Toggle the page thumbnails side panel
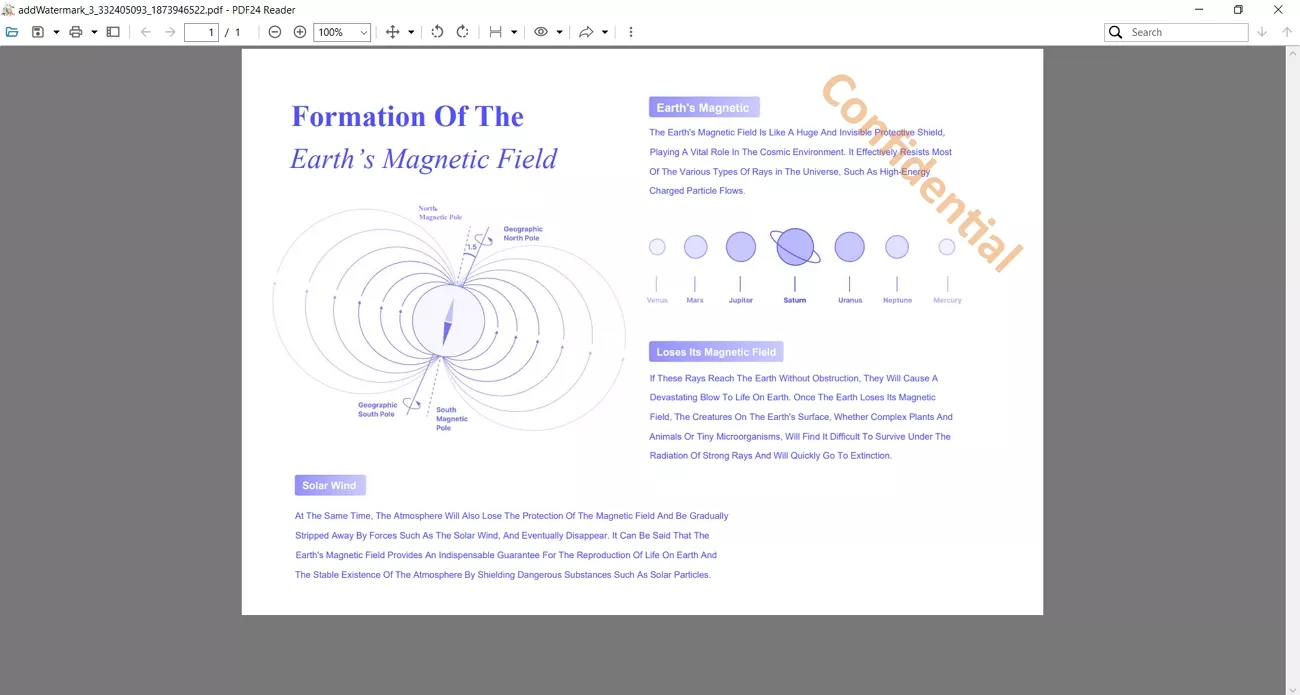 pos(113,31)
